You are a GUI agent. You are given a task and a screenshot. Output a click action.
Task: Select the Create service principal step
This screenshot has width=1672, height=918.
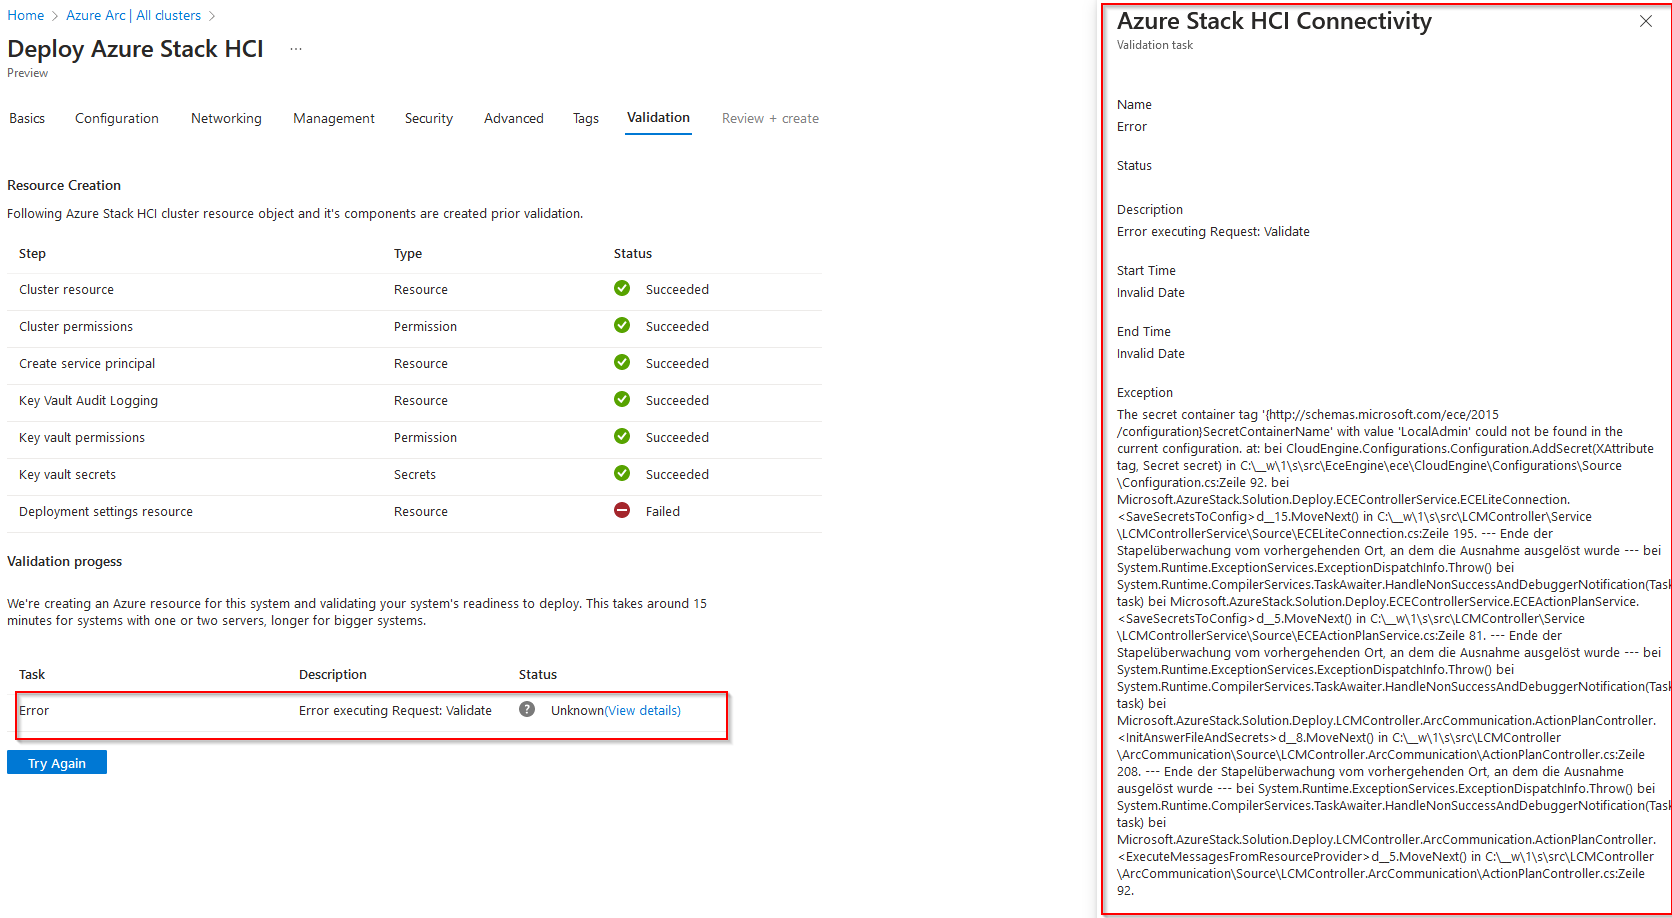coord(87,363)
